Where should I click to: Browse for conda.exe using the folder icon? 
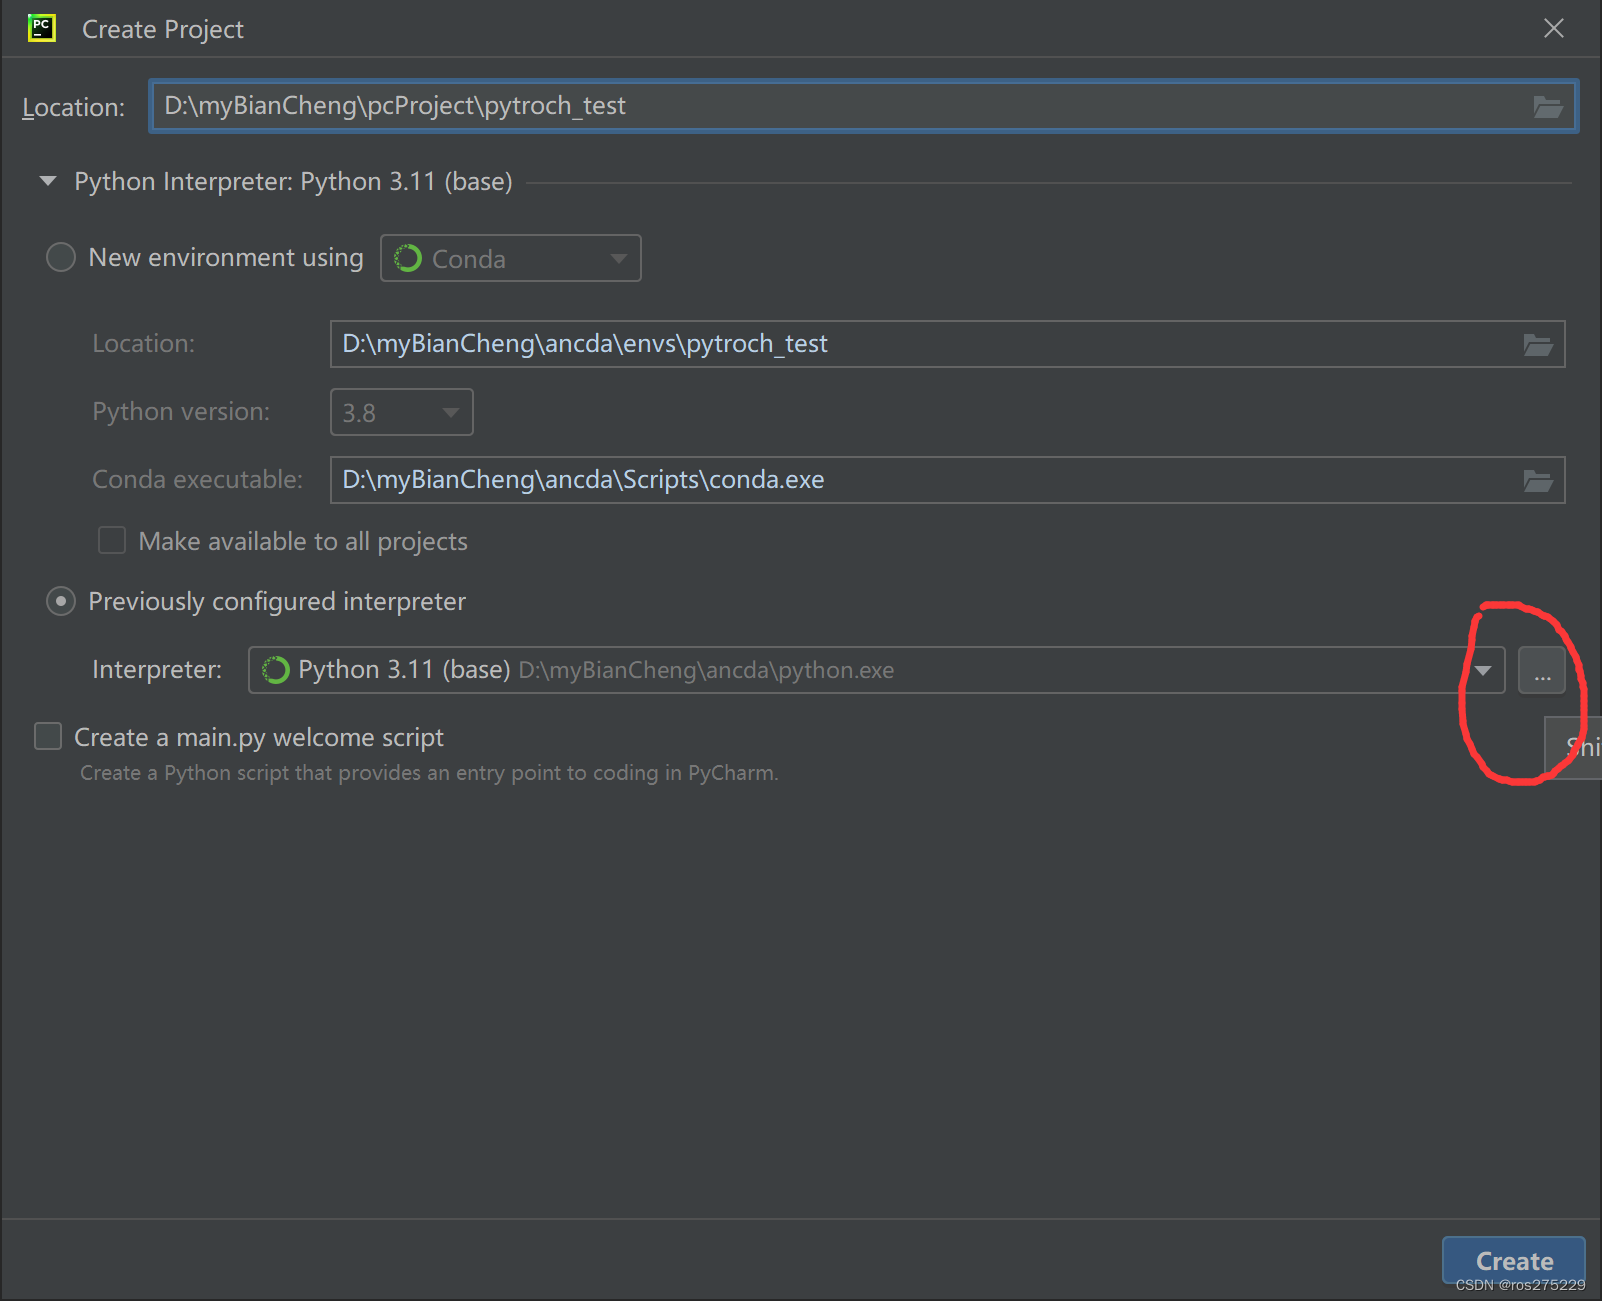tap(1538, 480)
